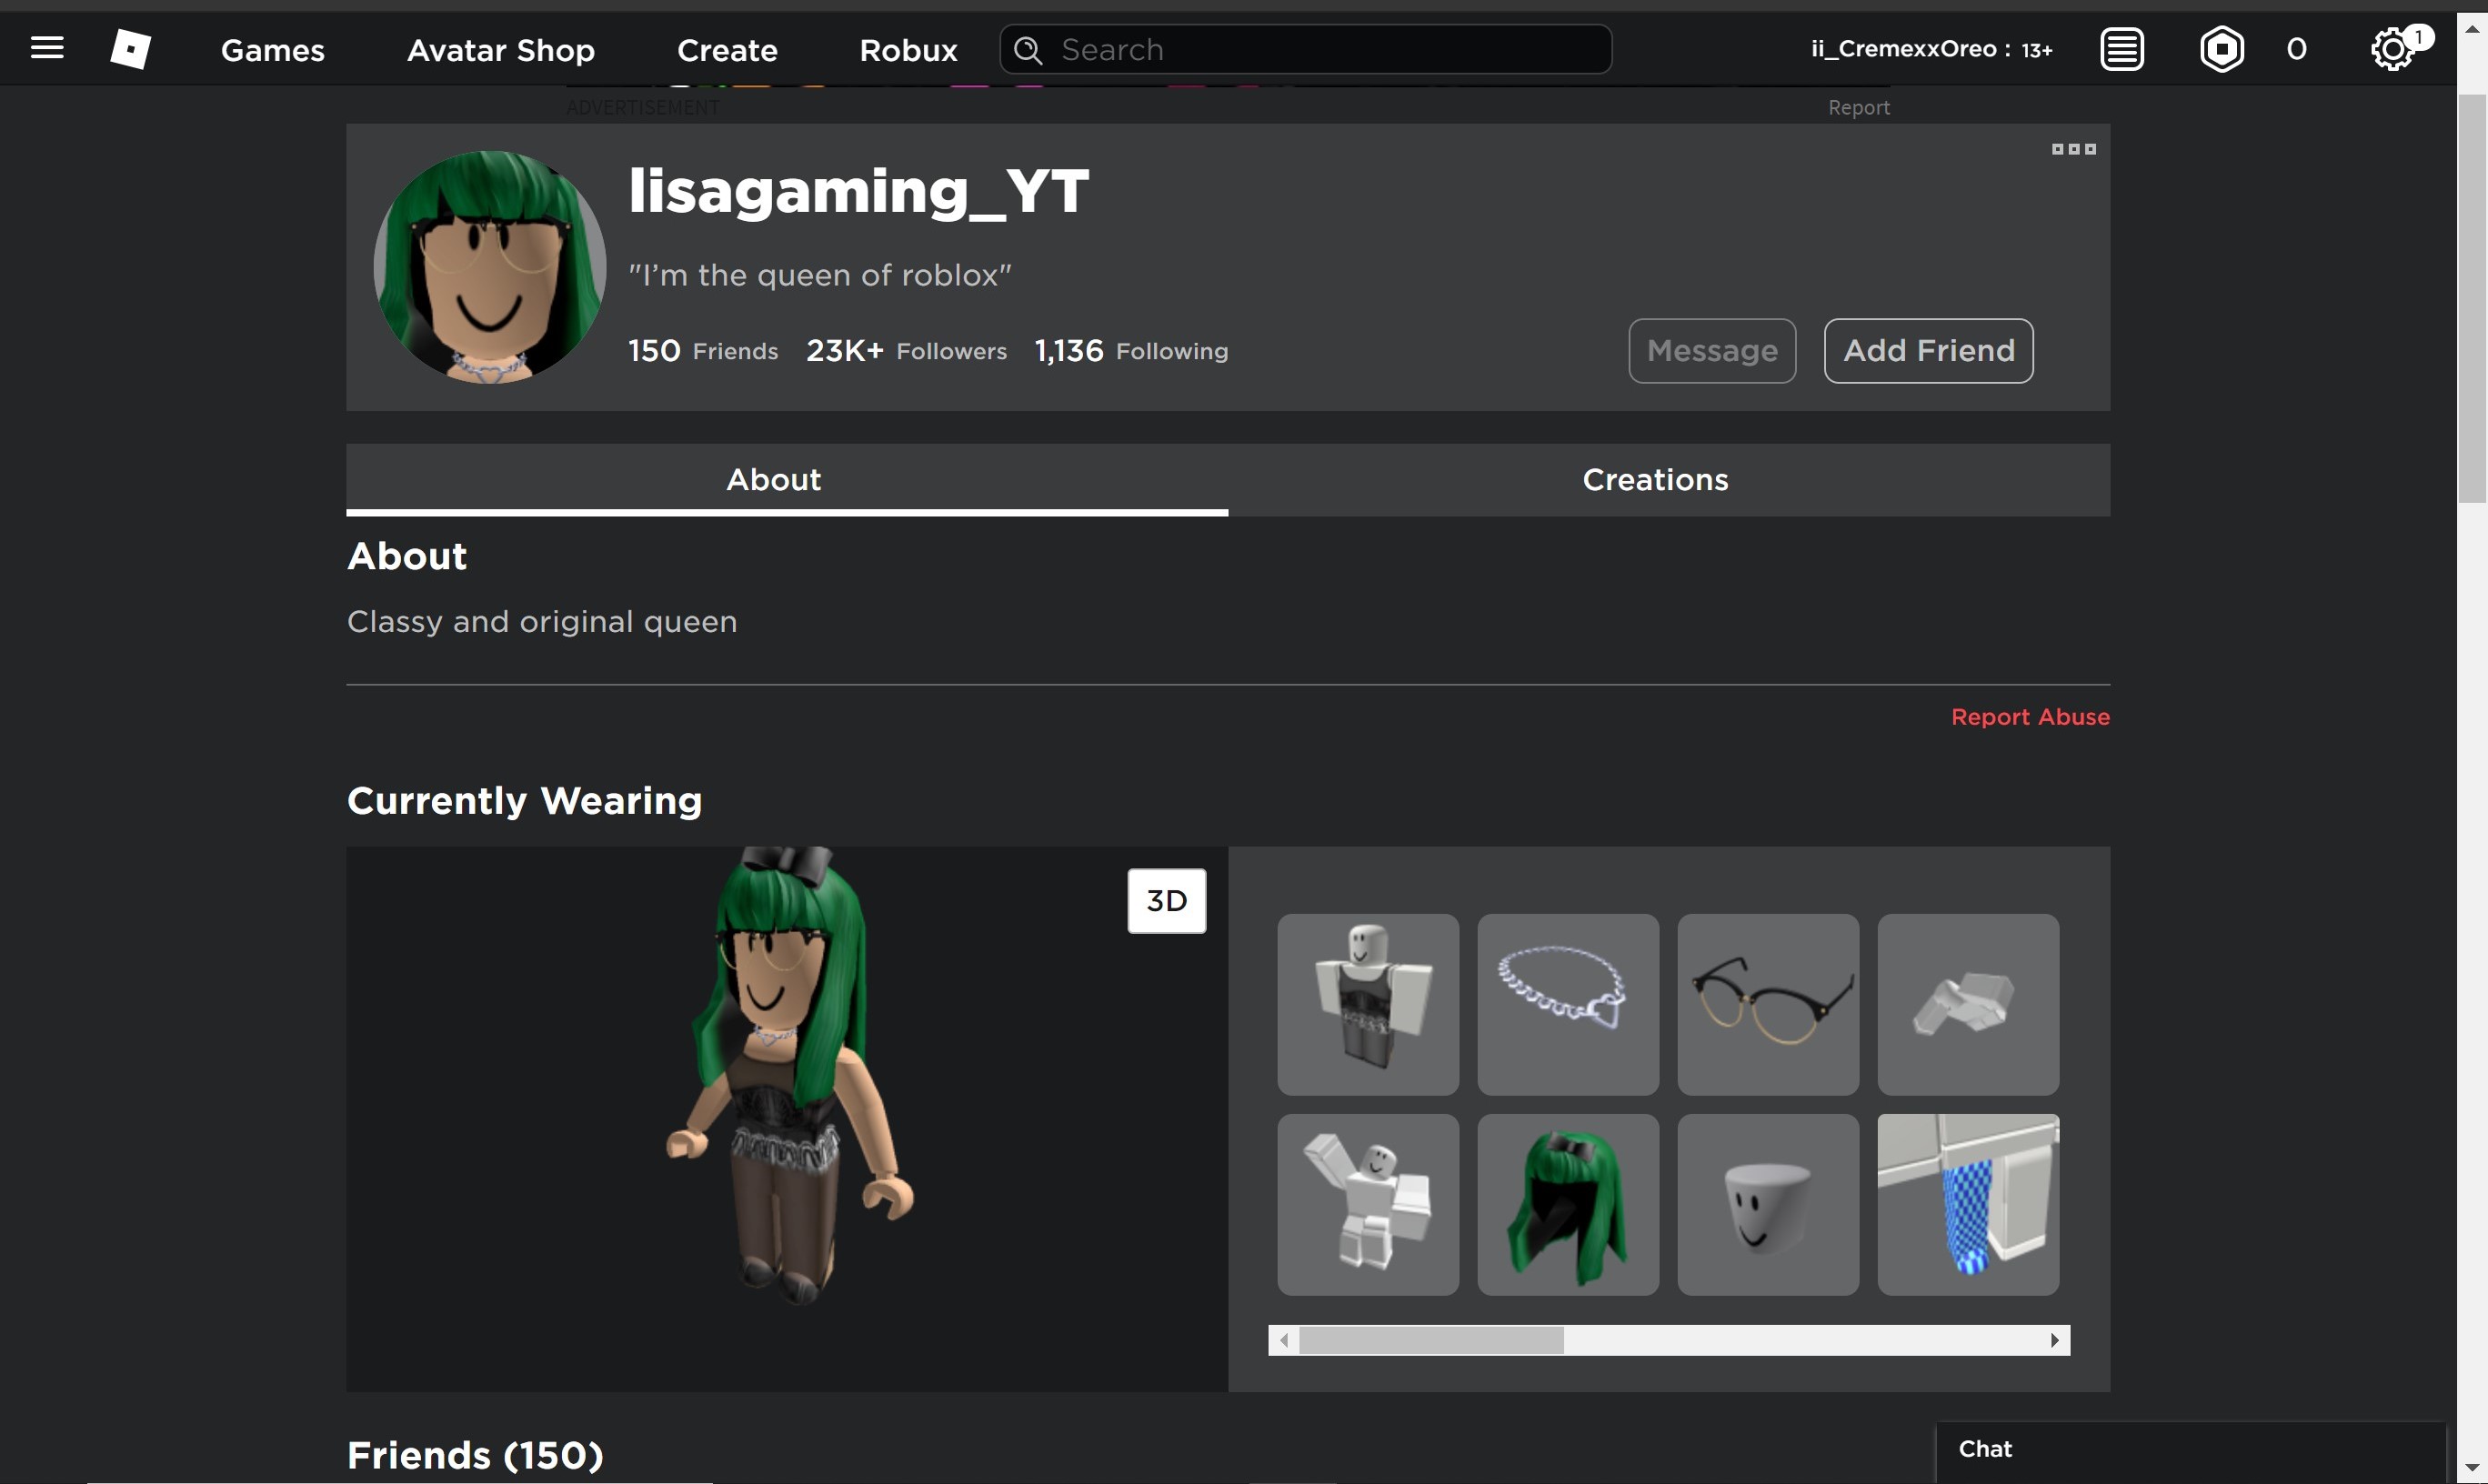2488x1484 pixels.
Task: Click the item list scroll right arrow
Action: coord(2054,1340)
